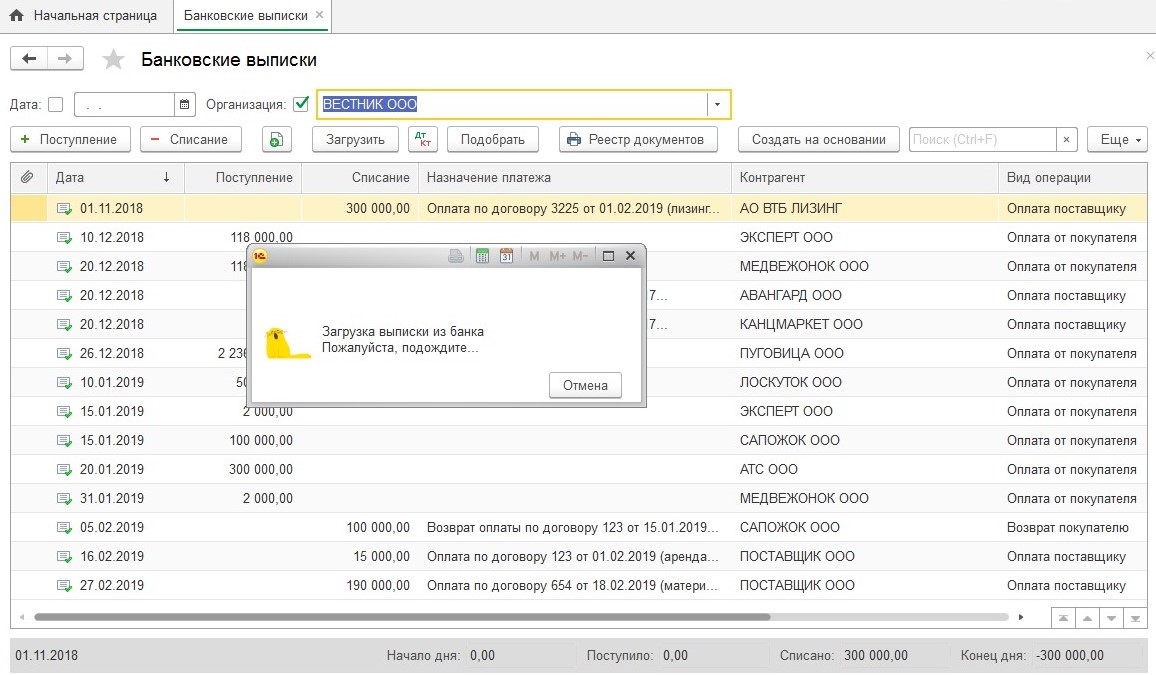Go back with the left arrow button

click(29, 59)
